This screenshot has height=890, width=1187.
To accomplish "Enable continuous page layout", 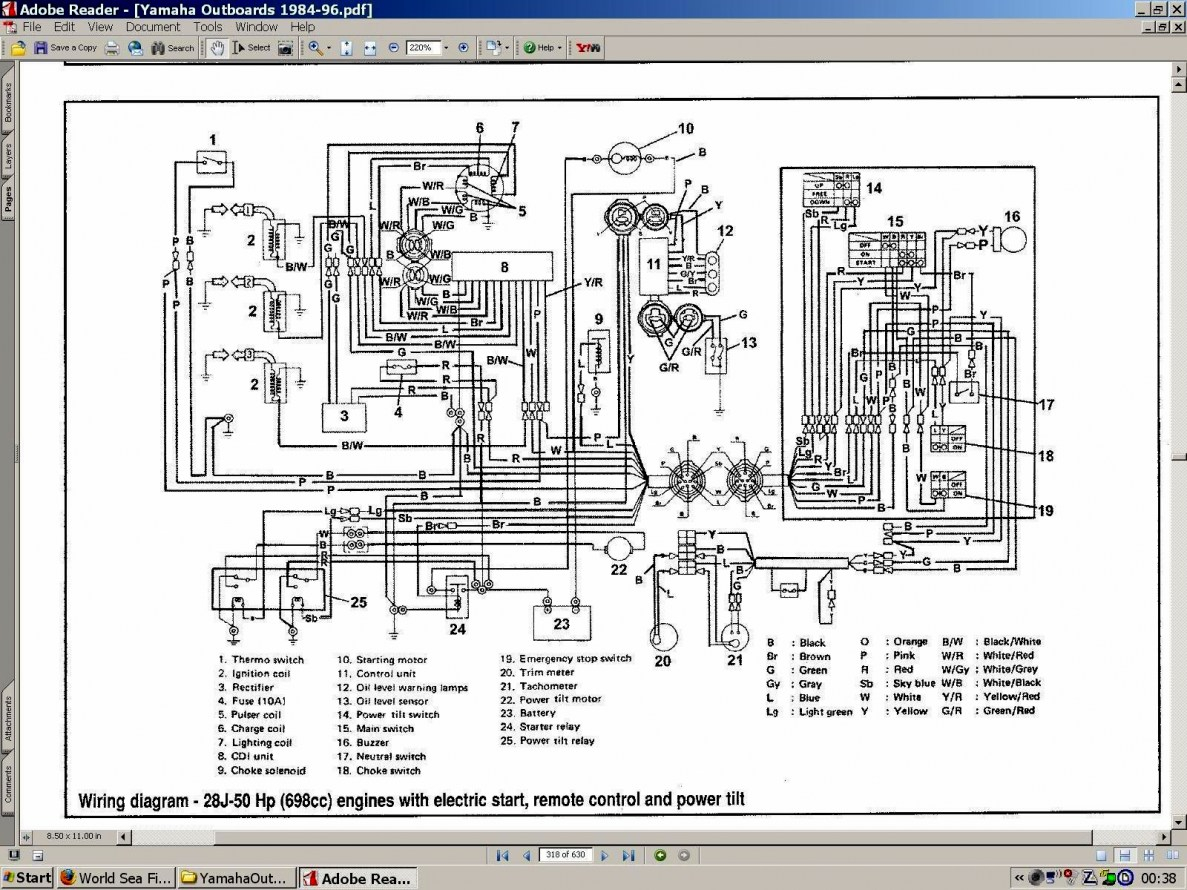I will 1125,856.
